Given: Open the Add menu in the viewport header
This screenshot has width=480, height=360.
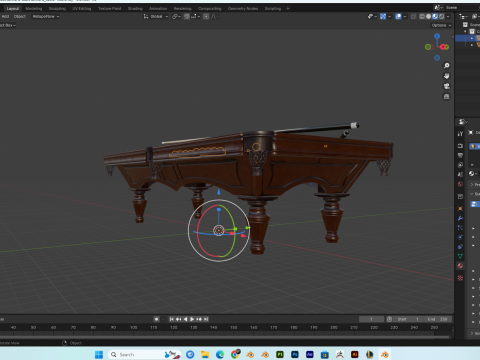Looking at the screenshot, I should click(x=5, y=16).
